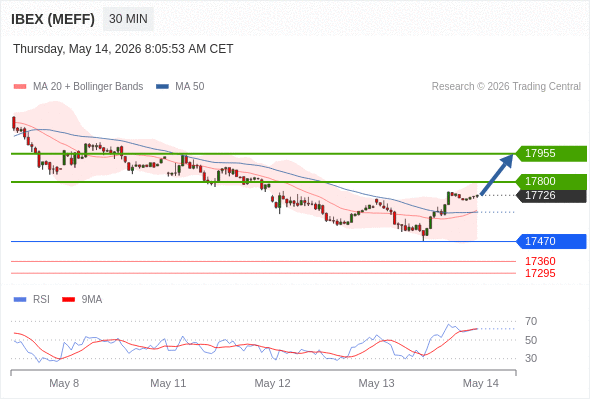Select the May 8 date marker
The image size is (590, 400).
64,383
